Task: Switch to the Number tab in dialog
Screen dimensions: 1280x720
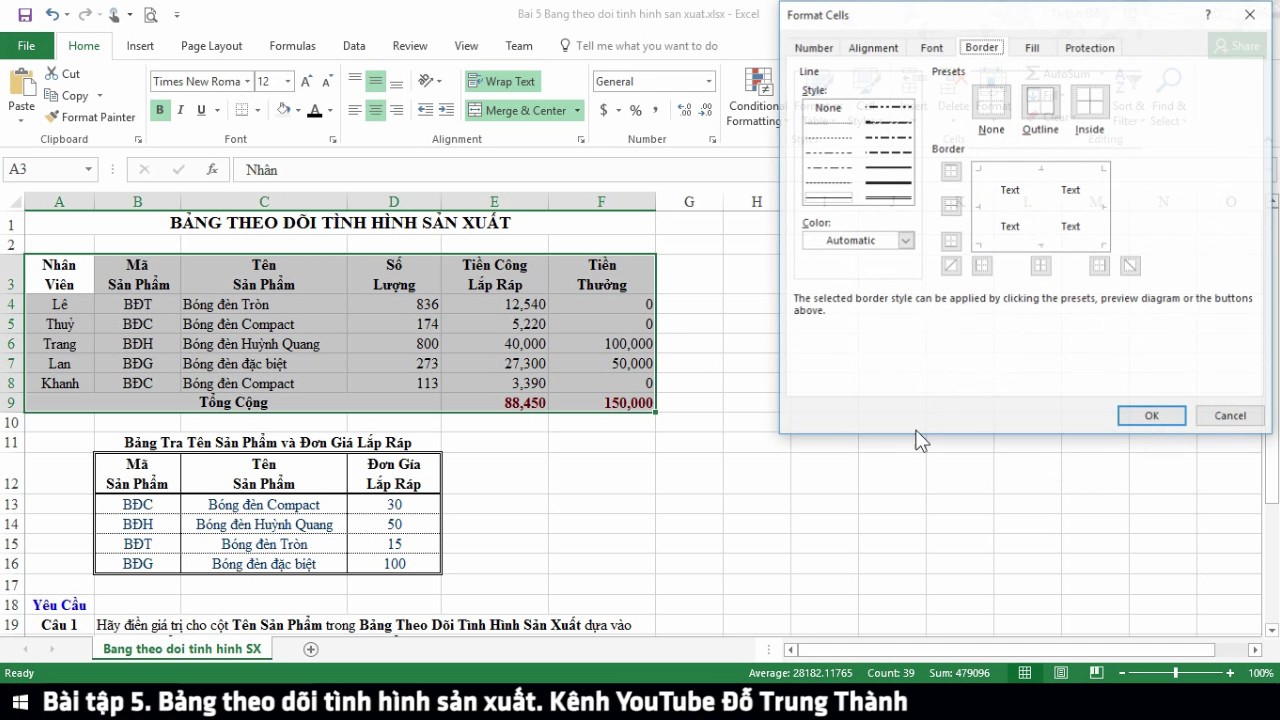Action: [x=813, y=48]
